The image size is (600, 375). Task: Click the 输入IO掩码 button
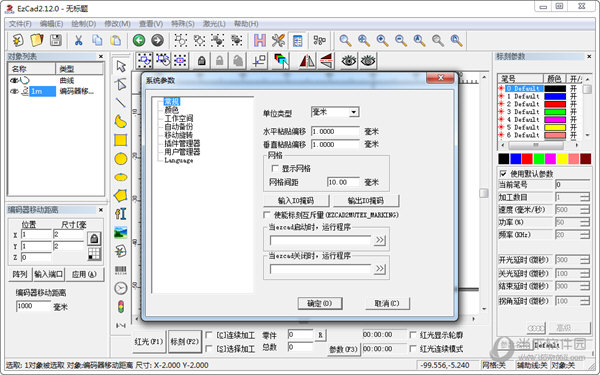click(296, 201)
